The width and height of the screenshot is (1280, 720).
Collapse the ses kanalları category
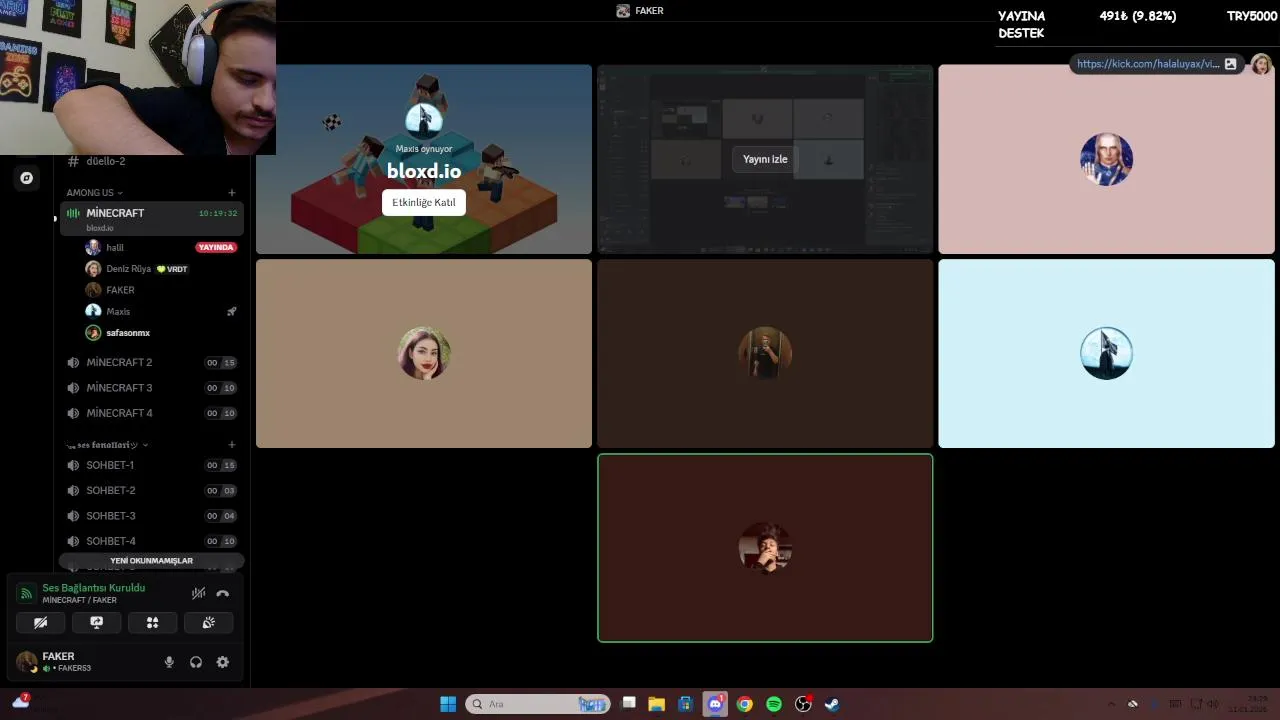(x=107, y=444)
